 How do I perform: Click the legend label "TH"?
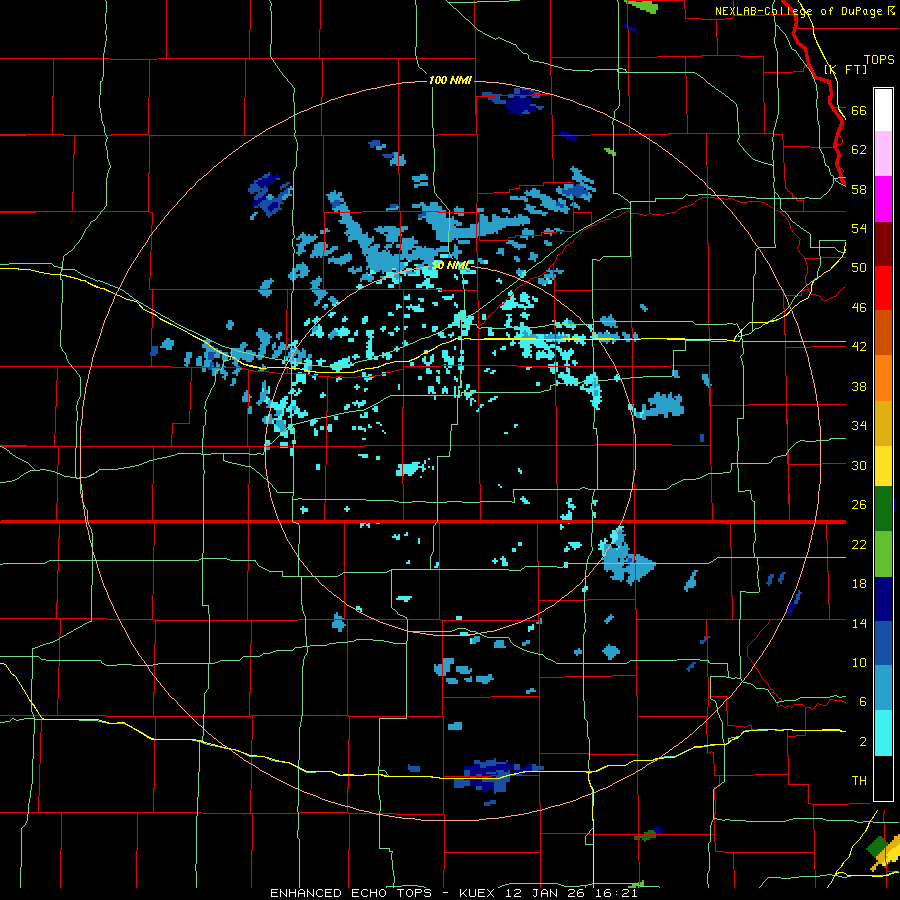pos(859,781)
